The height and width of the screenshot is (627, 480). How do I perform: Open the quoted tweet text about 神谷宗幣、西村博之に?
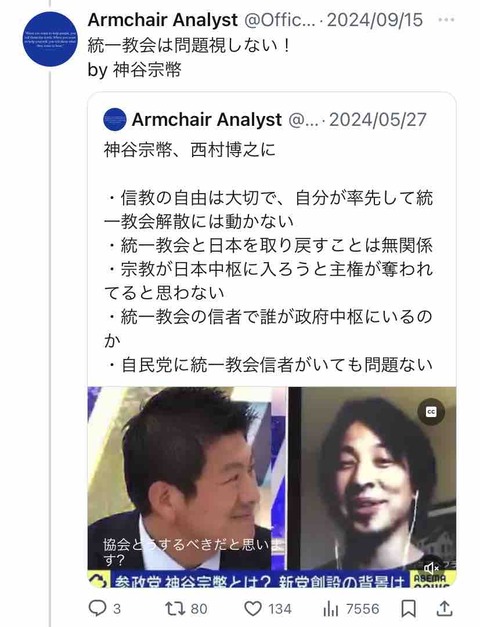(x=269, y=257)
